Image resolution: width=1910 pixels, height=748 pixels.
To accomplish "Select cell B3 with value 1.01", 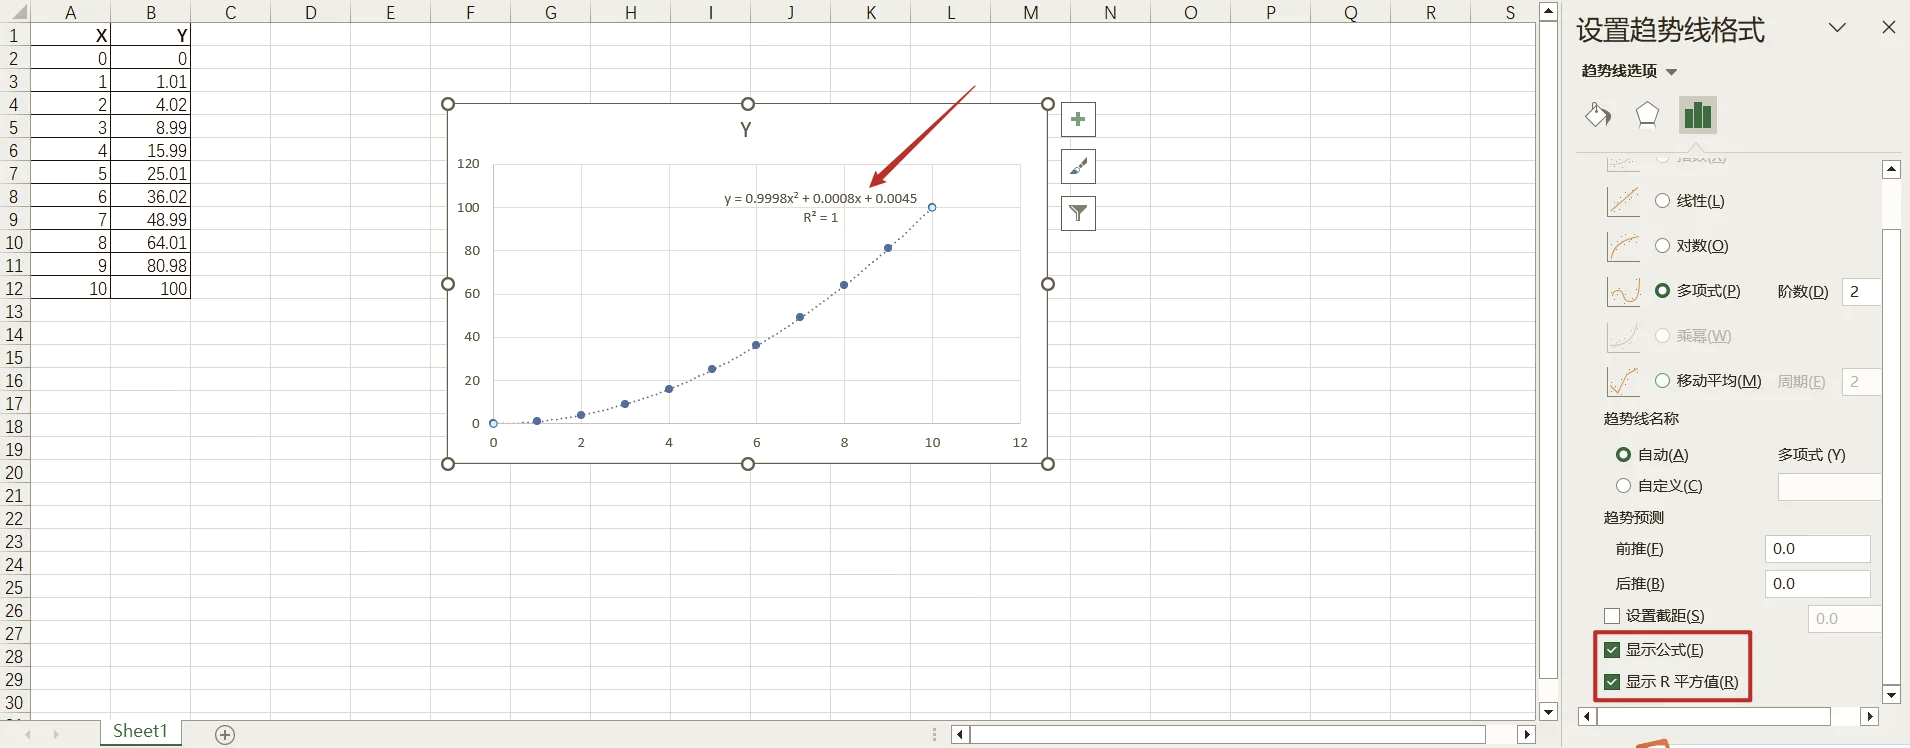I will [x=150, y=81].
